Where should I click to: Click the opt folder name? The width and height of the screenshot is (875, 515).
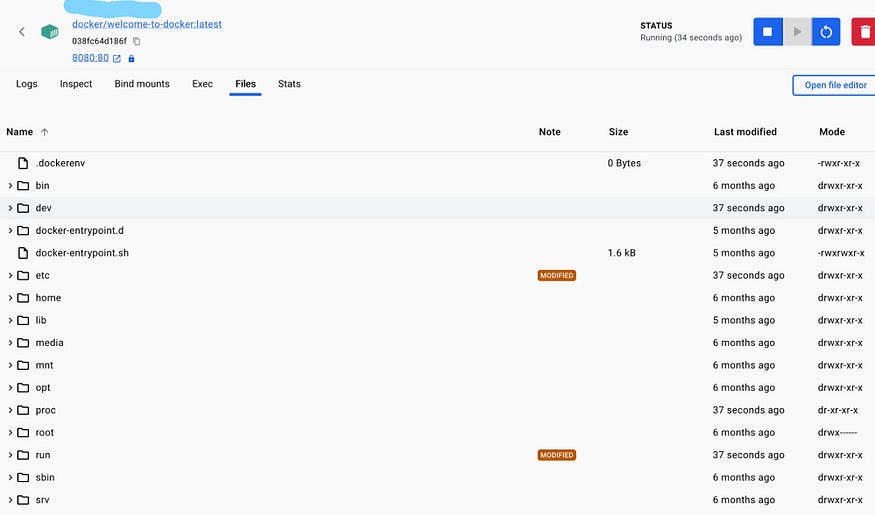(43, 388)
